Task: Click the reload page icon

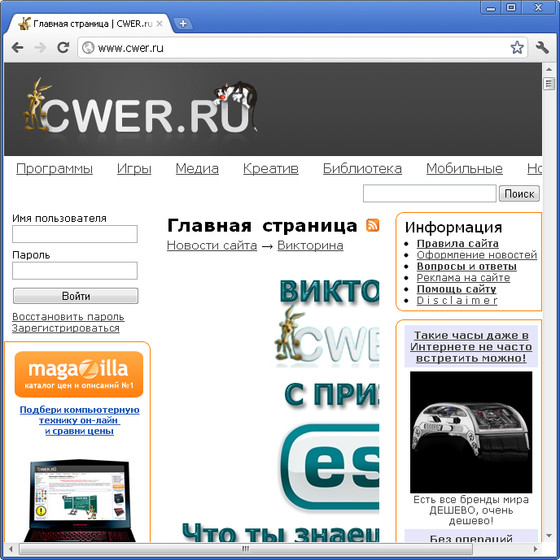Action: (x=63, y=48)
